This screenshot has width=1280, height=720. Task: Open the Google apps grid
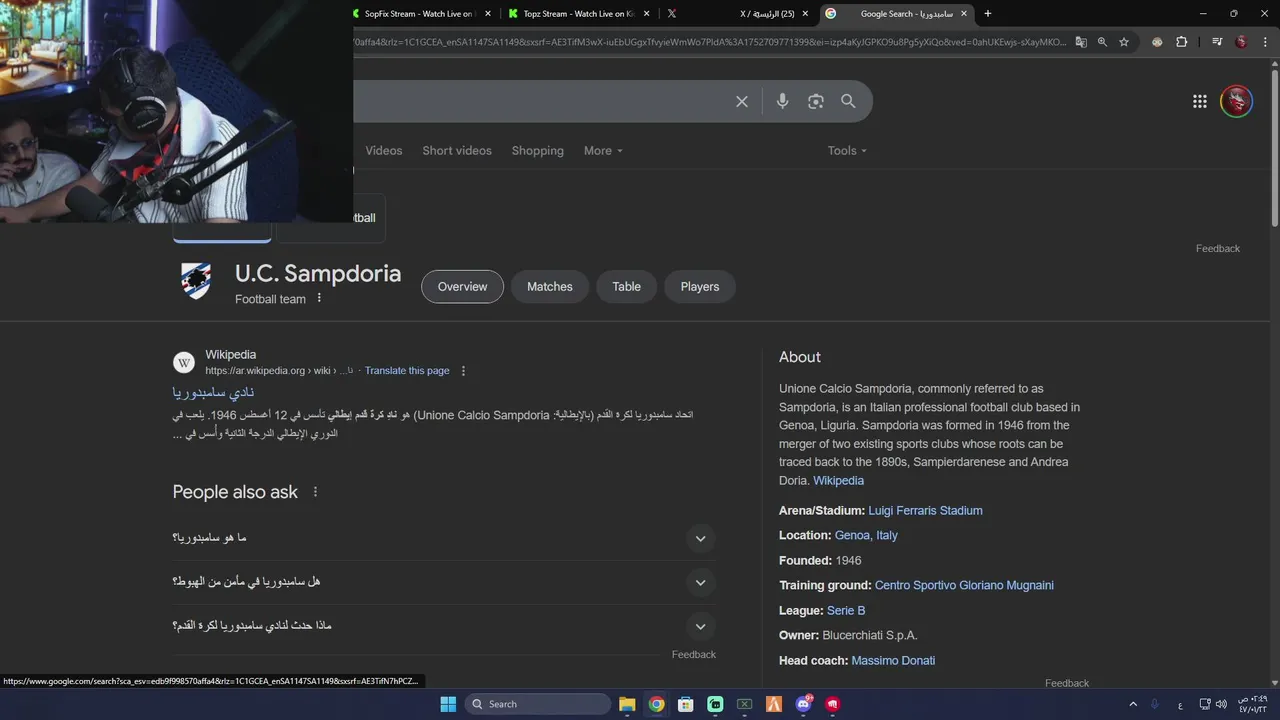1200,101
